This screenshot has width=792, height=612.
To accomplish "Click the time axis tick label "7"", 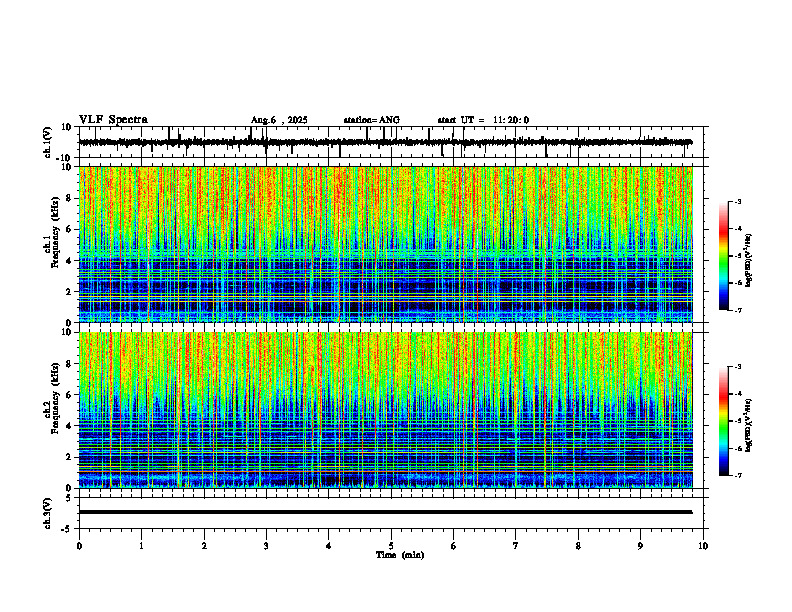I will coord(516,546).
